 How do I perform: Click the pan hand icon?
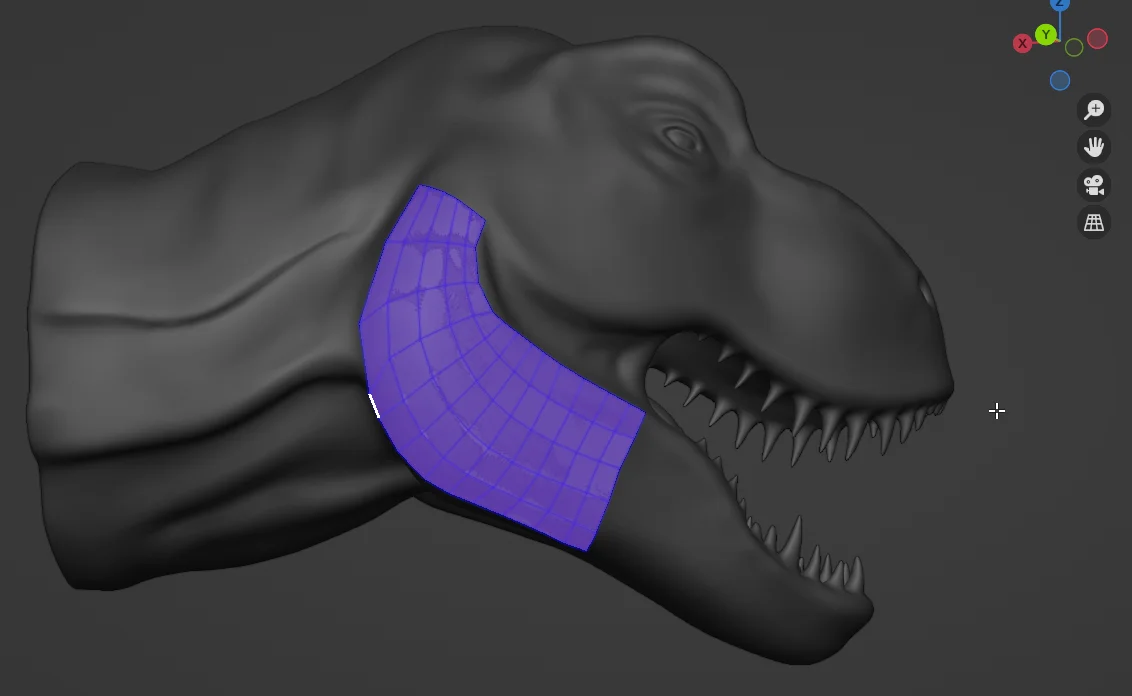[x=1094, y=147]
